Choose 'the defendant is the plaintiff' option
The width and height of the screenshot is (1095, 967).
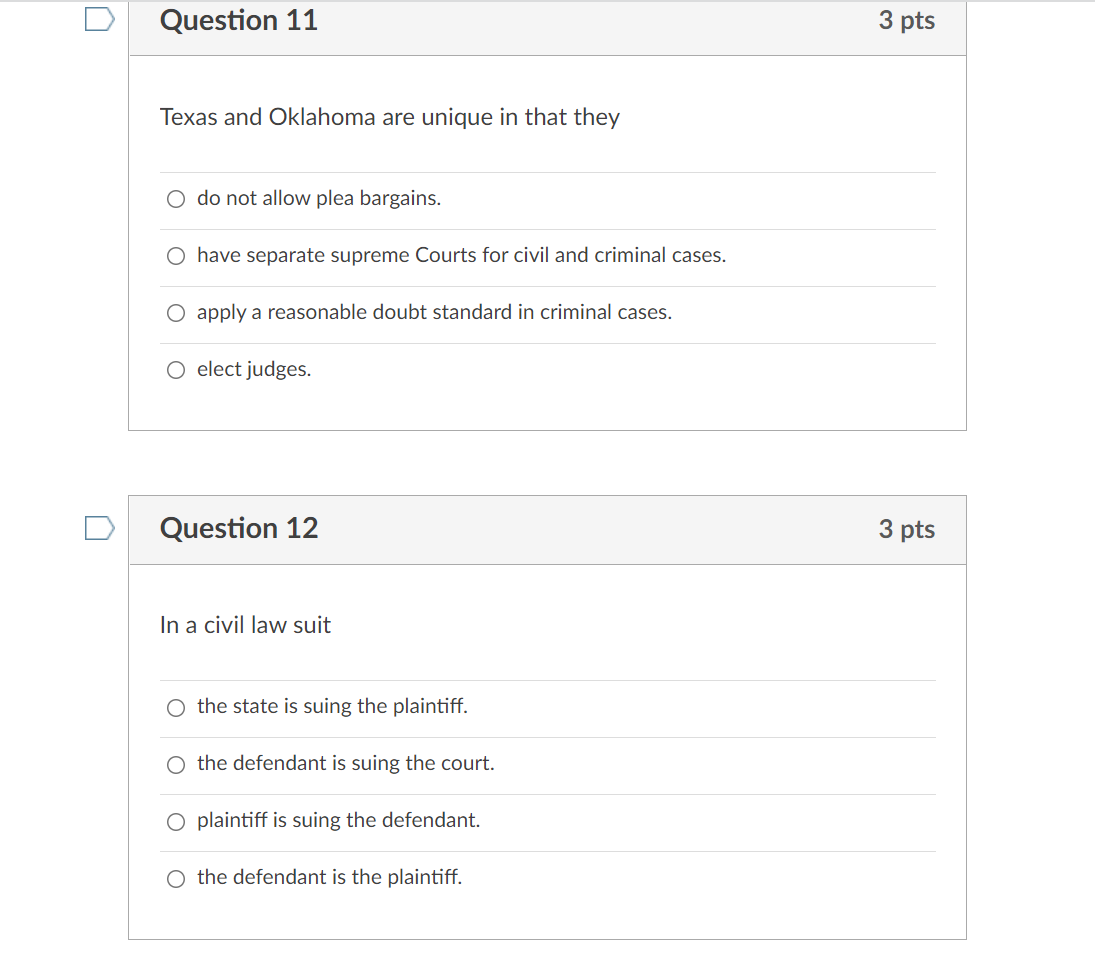[x=176, y=878]
